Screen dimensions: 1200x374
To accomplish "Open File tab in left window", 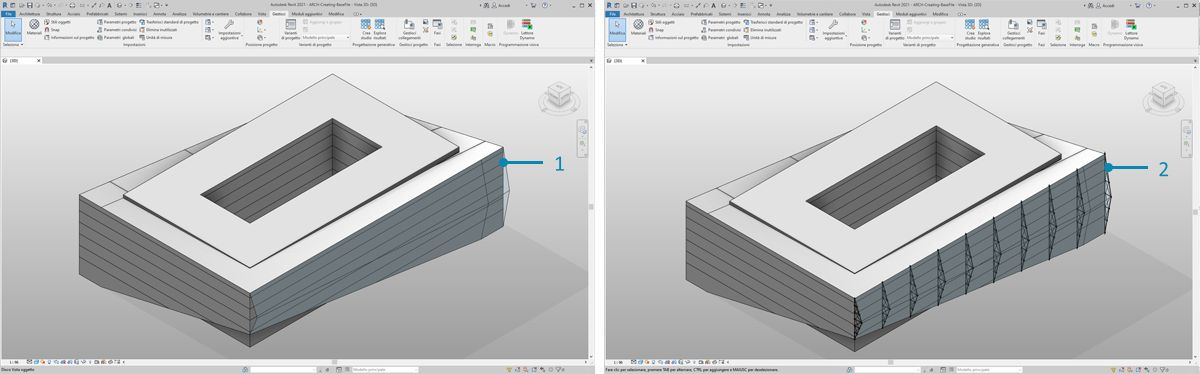I will (x=9, y=14).
